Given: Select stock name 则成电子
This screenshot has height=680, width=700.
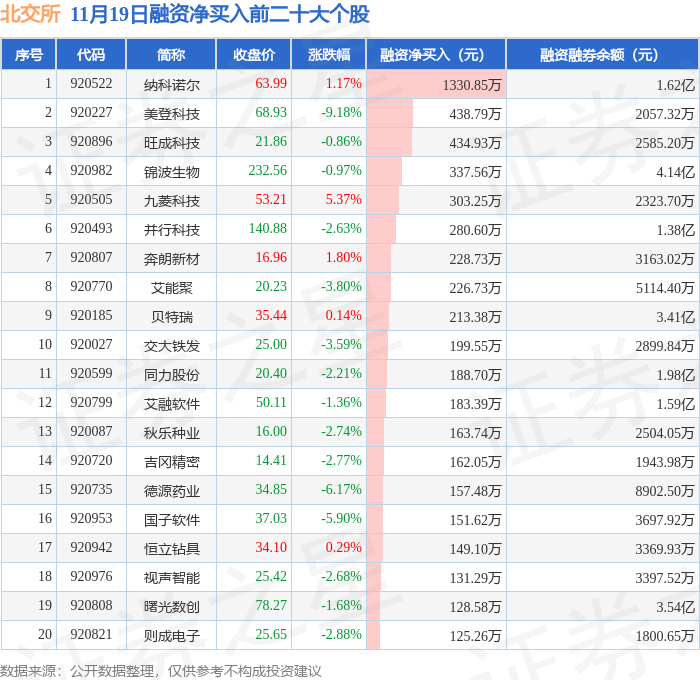Looking at the screenshot, I should 171,636.
